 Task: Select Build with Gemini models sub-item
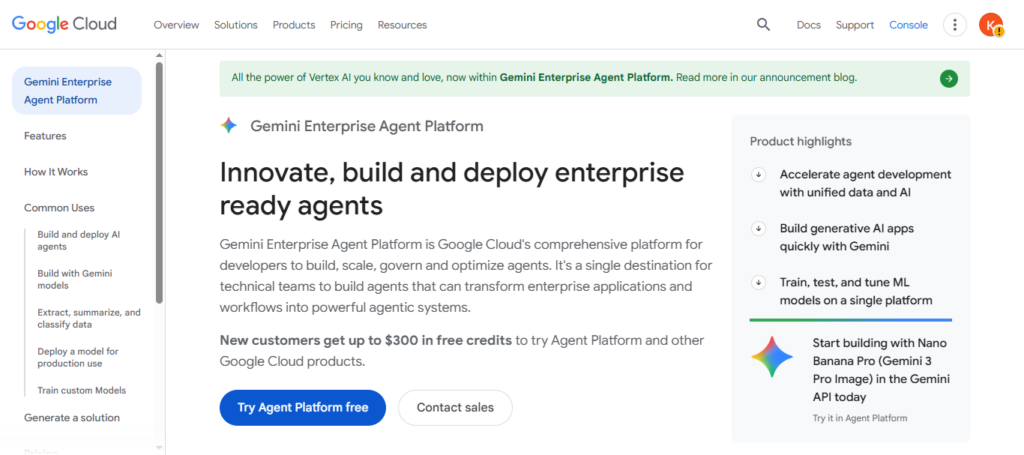75,279
